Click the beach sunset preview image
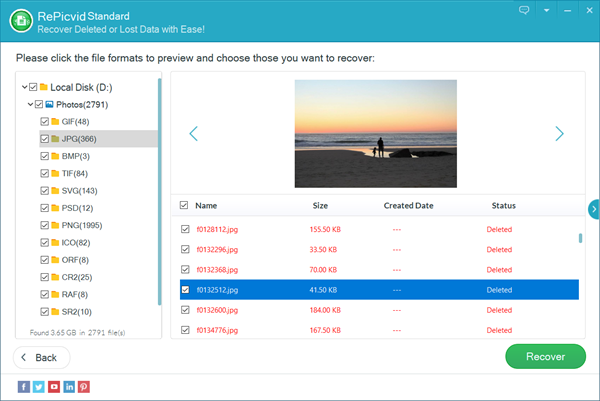Screen dimensions: 600x401 point(375,134)
